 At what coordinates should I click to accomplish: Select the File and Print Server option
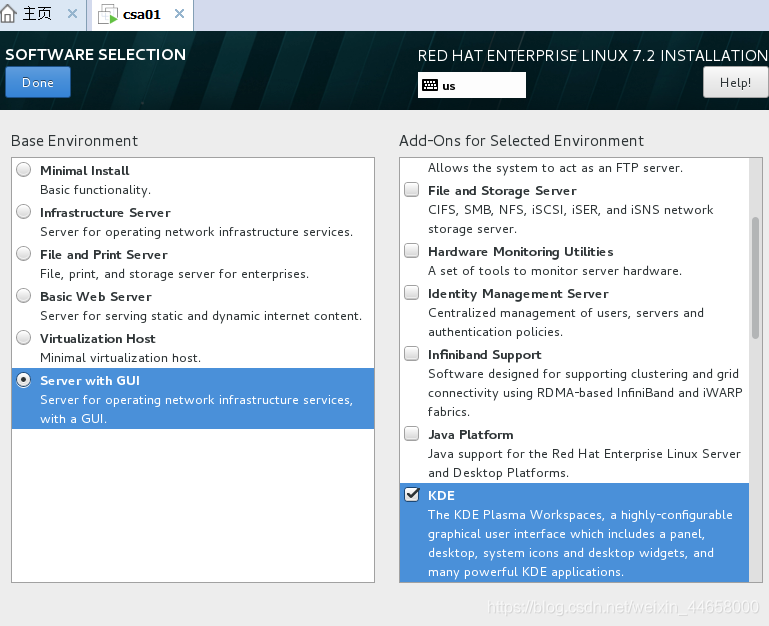click(24, 254)
